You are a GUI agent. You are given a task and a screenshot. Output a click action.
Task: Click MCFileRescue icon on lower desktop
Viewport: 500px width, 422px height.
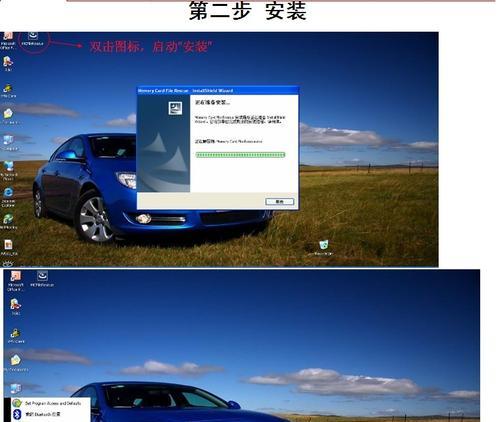[42, 279]
